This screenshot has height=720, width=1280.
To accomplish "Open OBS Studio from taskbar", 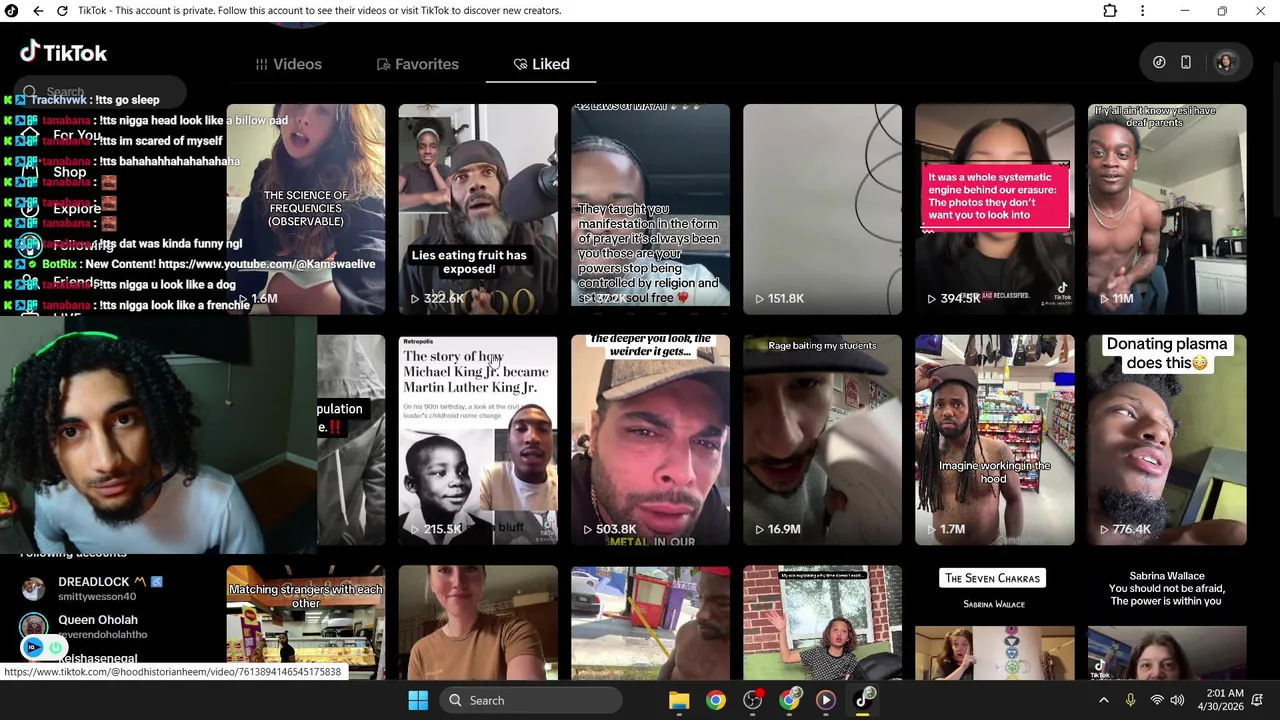I will (x=753, y=700).
